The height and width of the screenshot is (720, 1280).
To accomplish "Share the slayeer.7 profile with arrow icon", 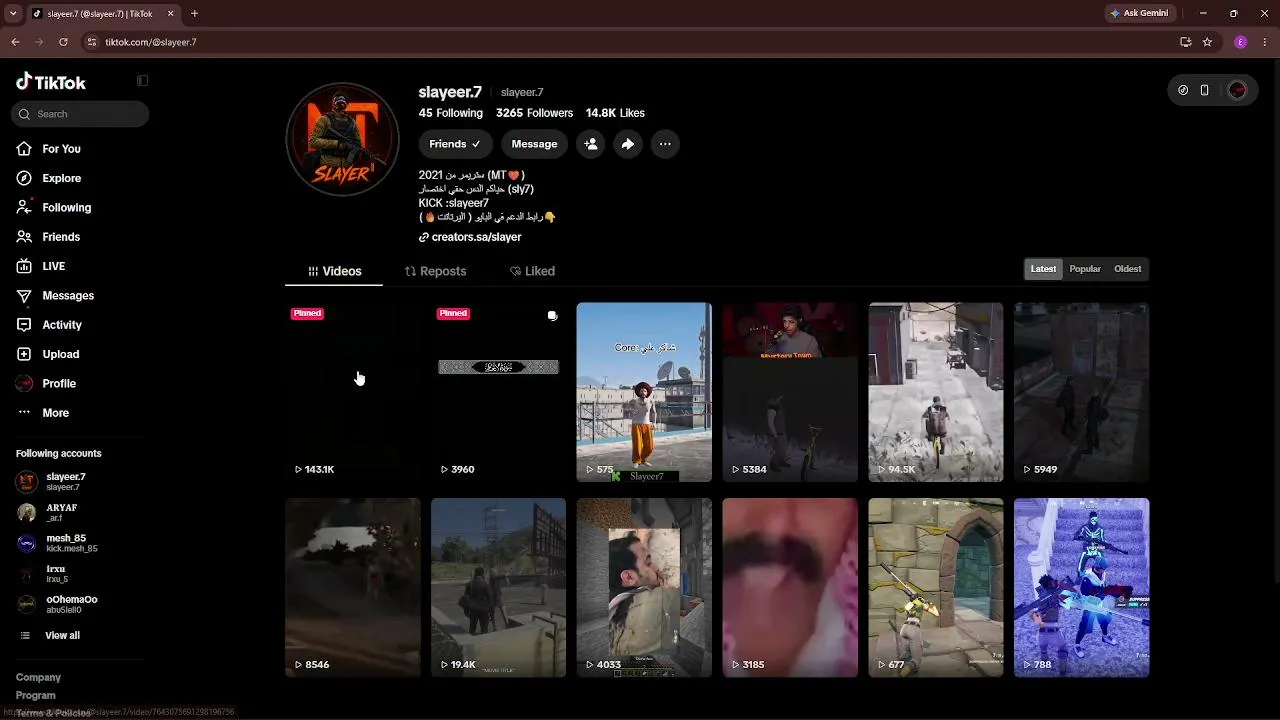I will coord(627,144).
